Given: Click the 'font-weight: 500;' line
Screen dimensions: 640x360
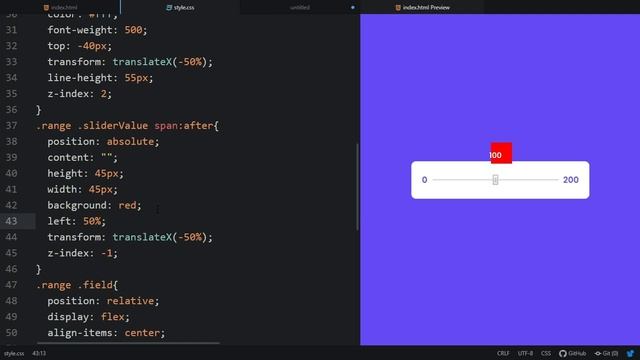Looking at the screenshot, I should (x=97, y=30).
